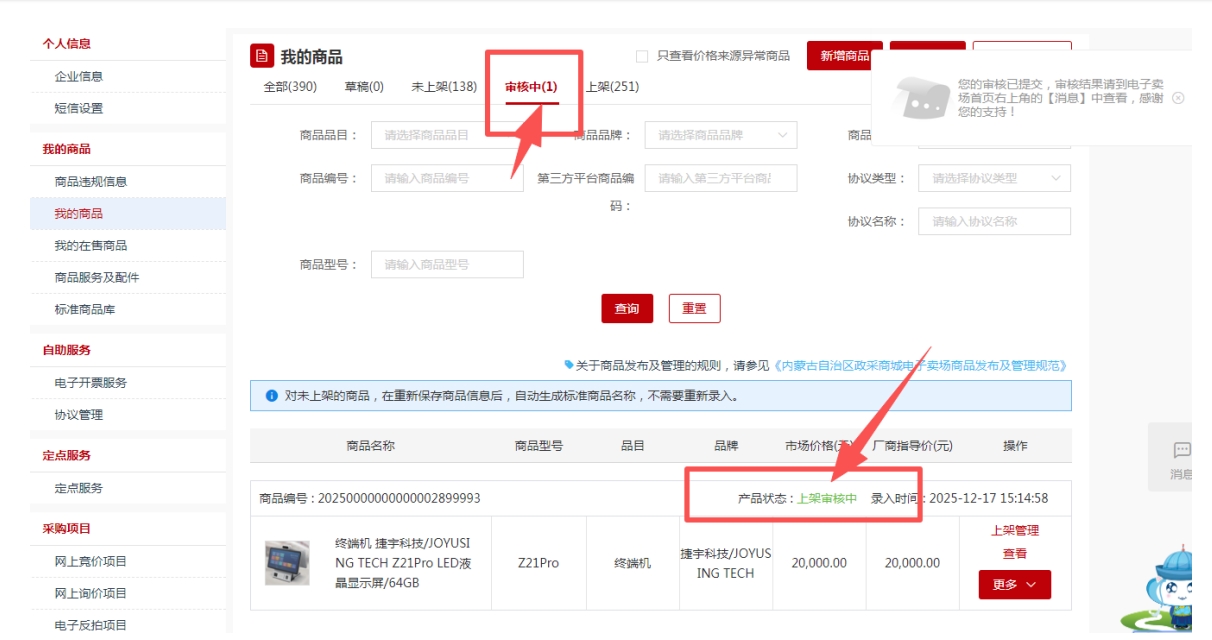Image resolution: width=1212 pixels, height=640 pixels.
Task: Click the 商品编号 input field
Action: (447, 179)
